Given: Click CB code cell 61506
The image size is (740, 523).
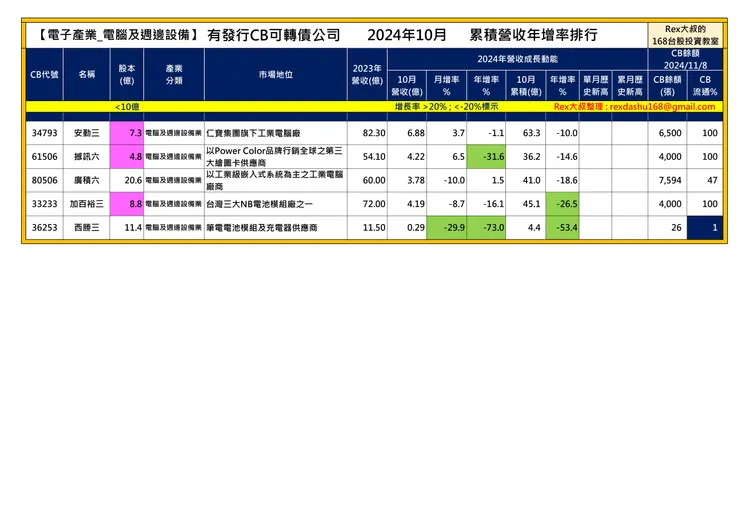Looking at the screenshot, I should tap(44, 157).
